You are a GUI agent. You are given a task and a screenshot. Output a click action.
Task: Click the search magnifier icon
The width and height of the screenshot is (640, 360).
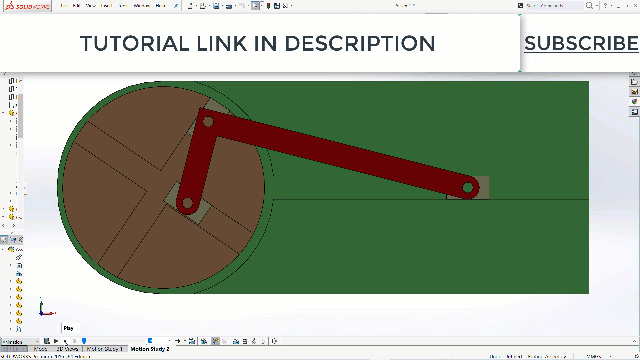(x=589, y=5)
